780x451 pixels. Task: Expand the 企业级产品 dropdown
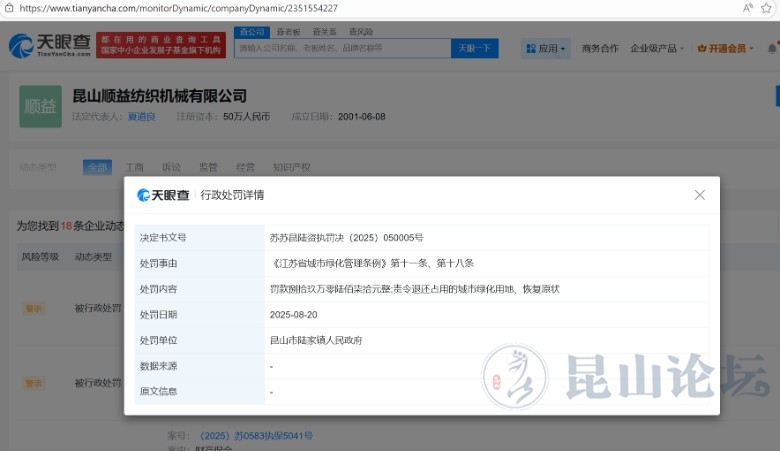tap(657, 48)
